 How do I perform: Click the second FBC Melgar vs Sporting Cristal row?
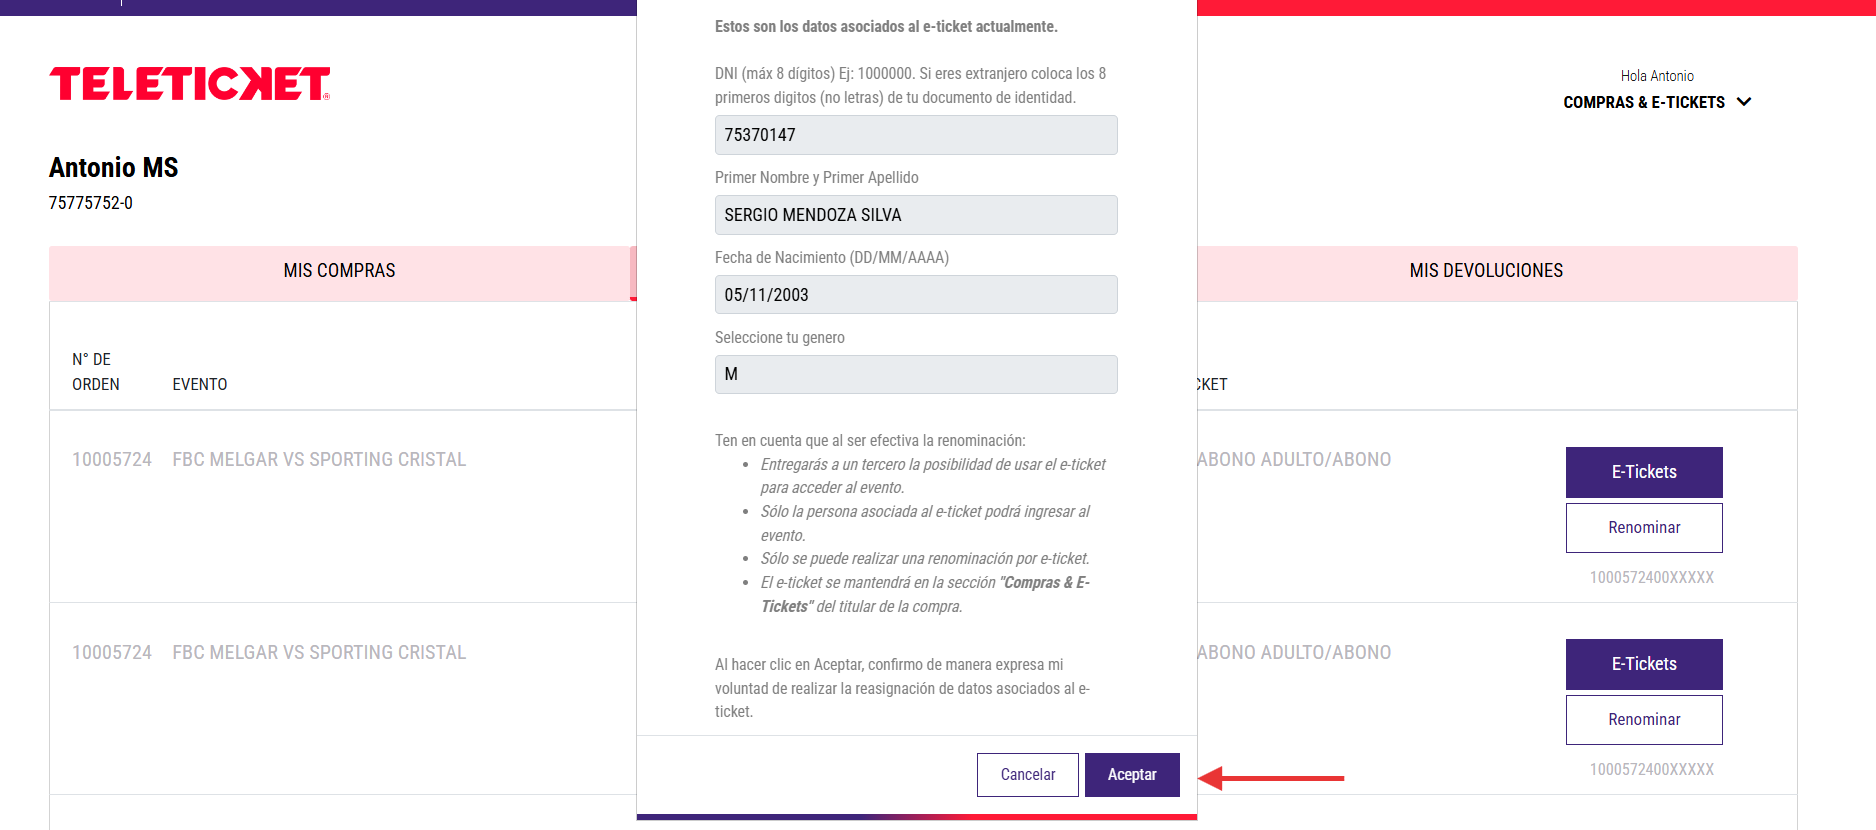(319, 653)
